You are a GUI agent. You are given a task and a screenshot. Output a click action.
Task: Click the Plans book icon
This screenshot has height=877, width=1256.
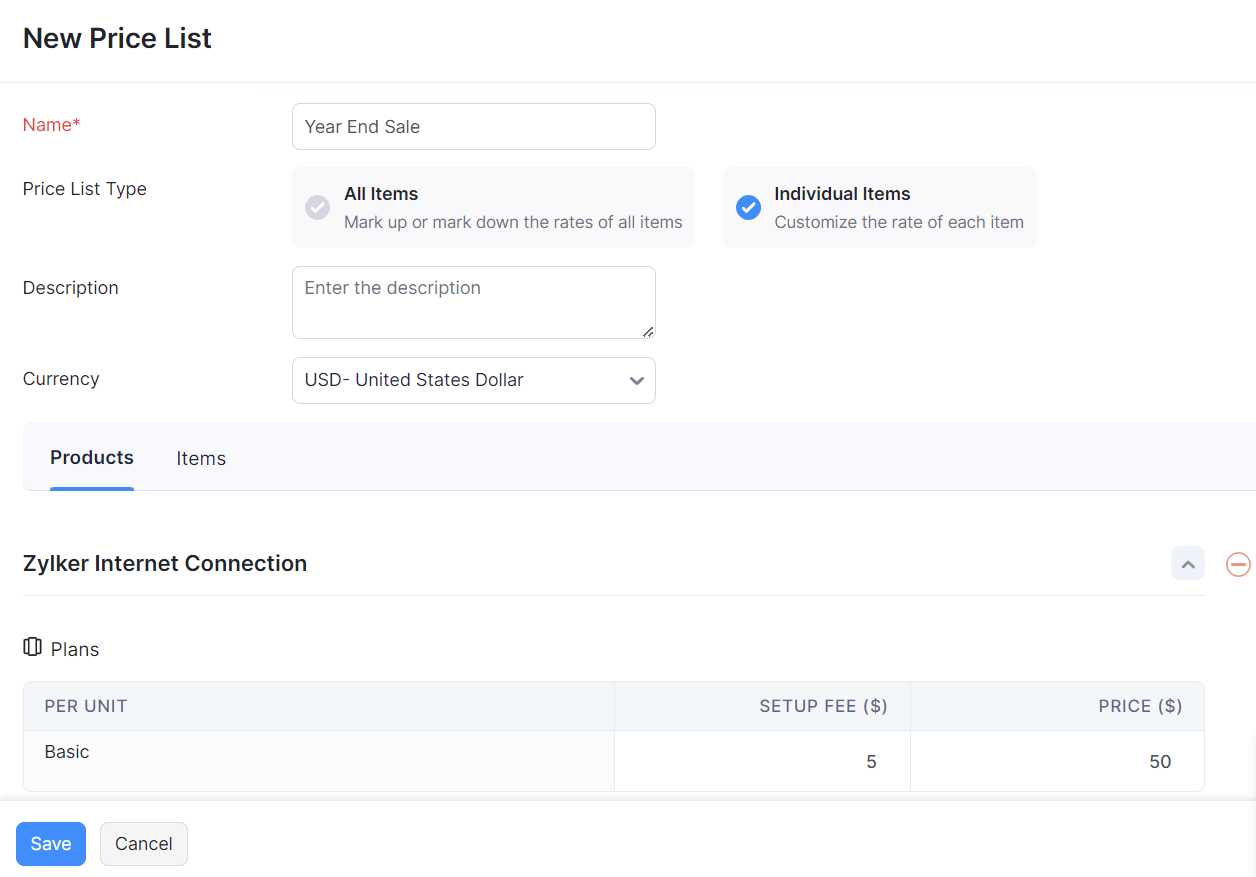(x=31, y=646)
